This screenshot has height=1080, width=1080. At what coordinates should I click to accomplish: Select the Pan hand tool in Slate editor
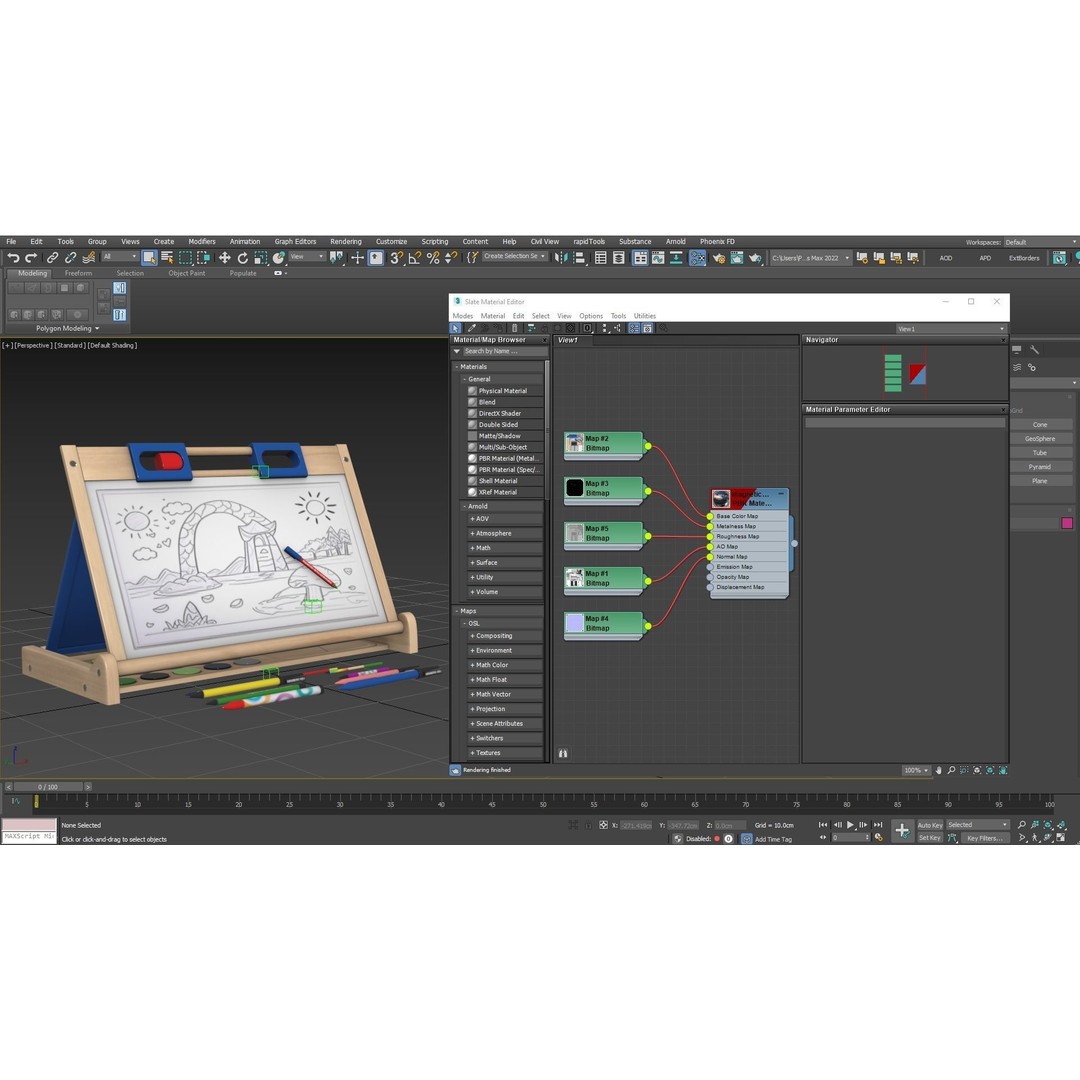[x=938, y=770]
